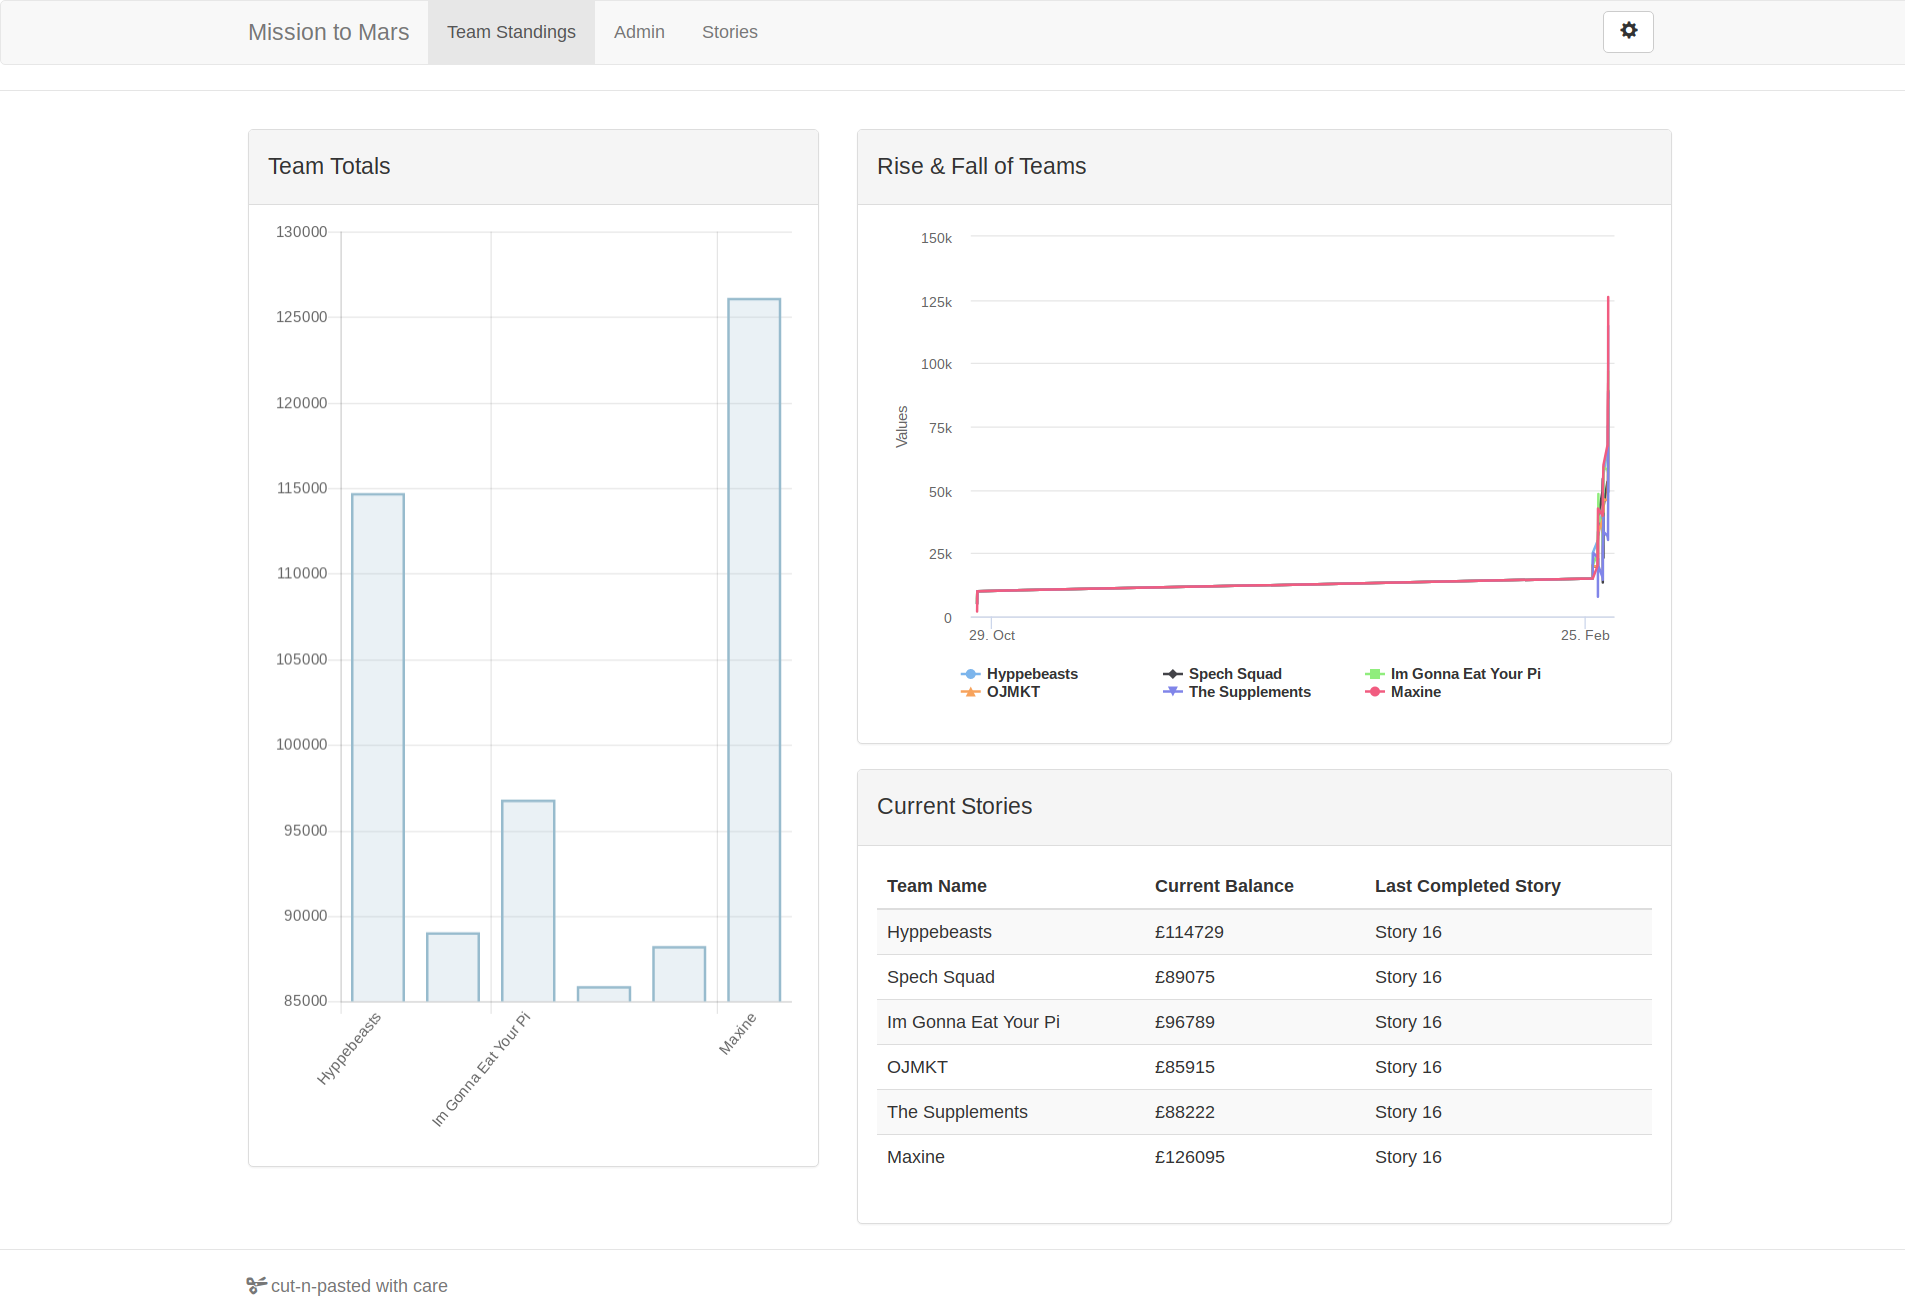1905x1311 pixels.
Task: Click the Mission to Mars brand link
Action: tap(328, 32)
